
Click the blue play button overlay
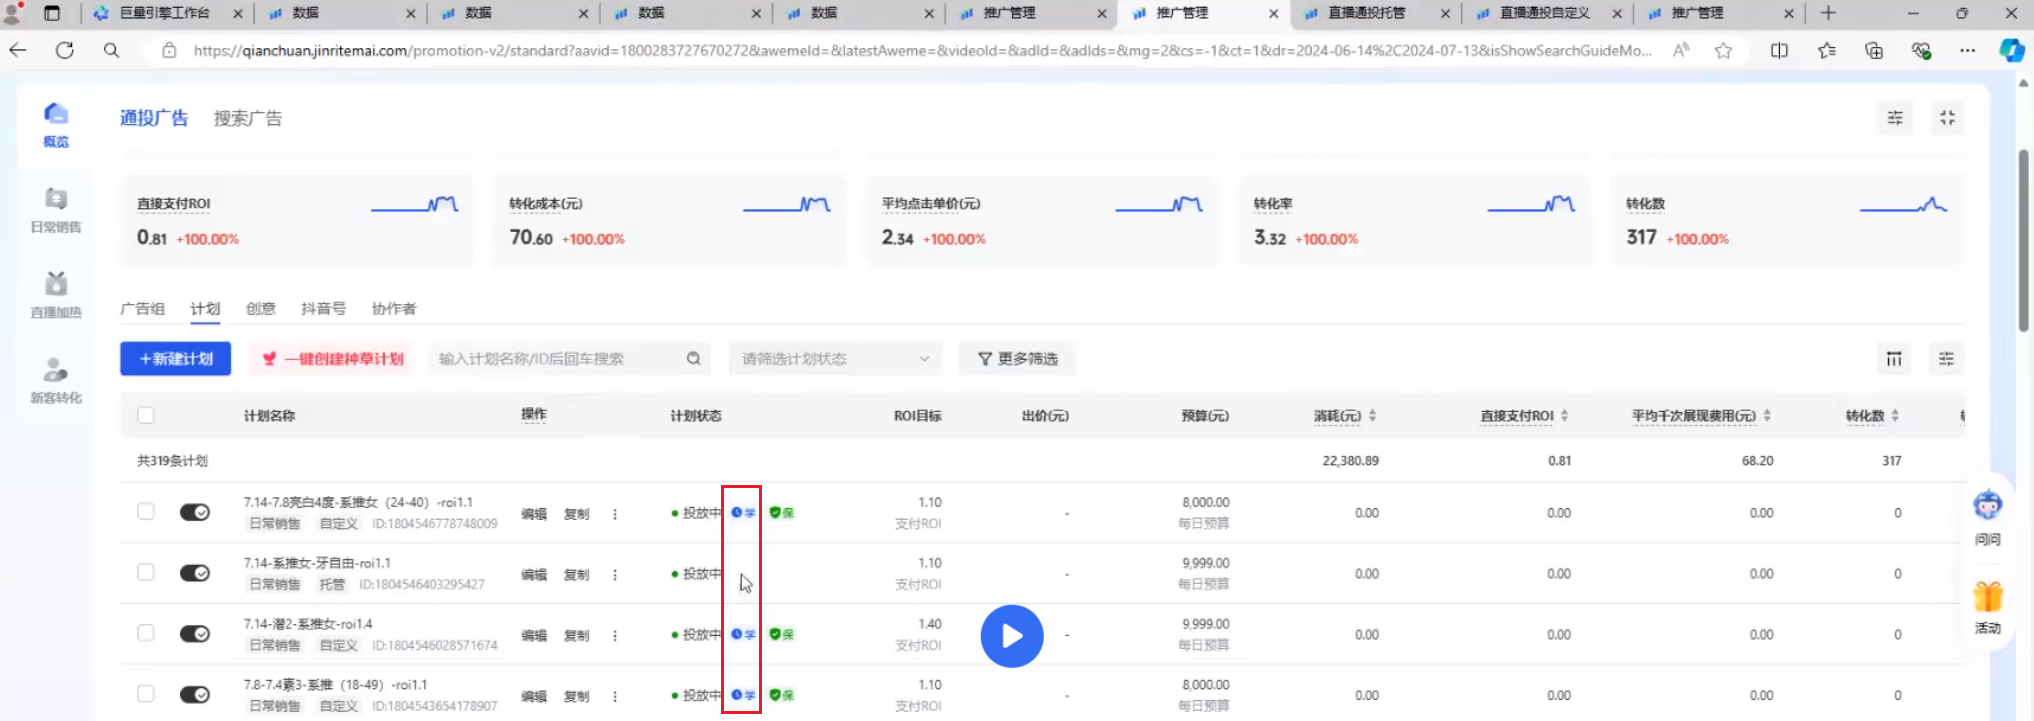point(1011,636)
